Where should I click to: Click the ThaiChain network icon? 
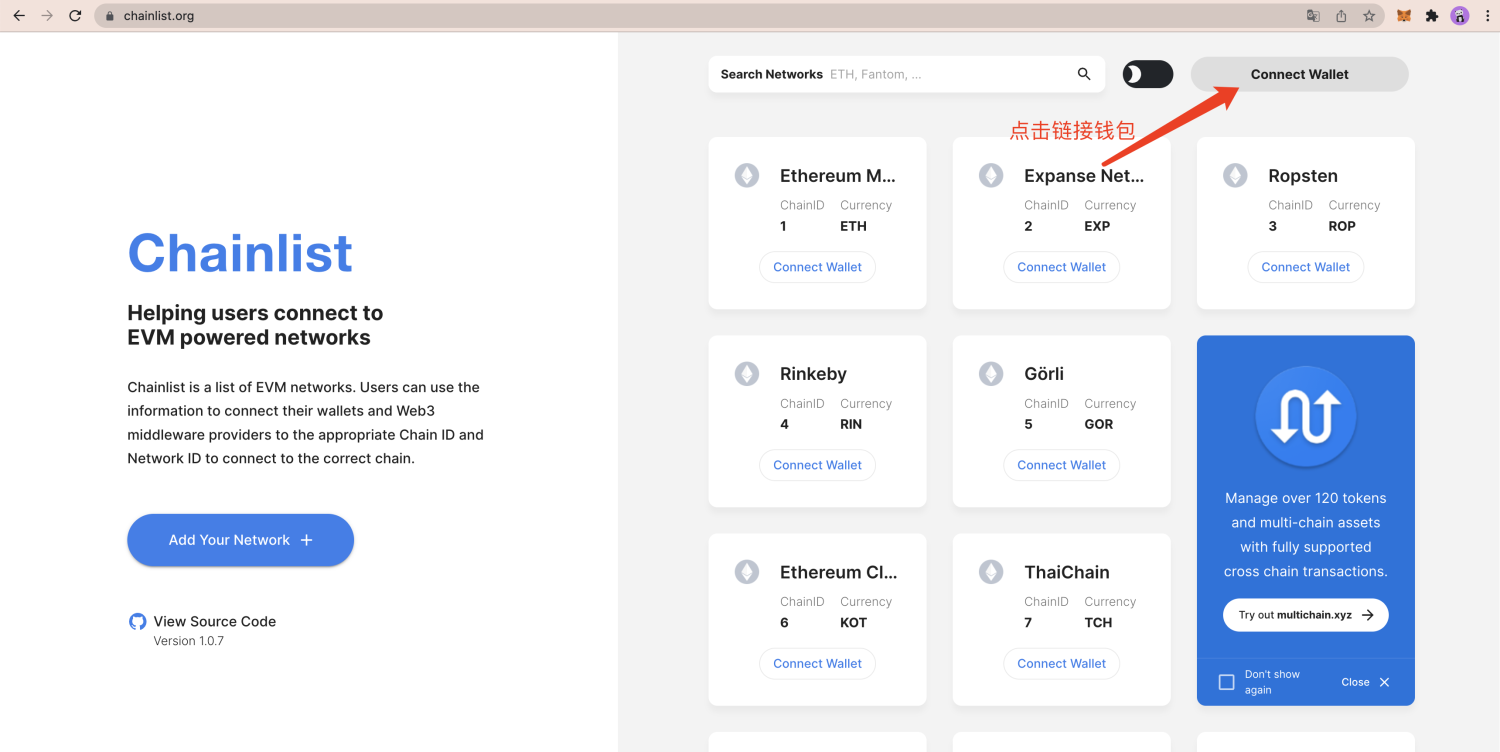point(991,572)
